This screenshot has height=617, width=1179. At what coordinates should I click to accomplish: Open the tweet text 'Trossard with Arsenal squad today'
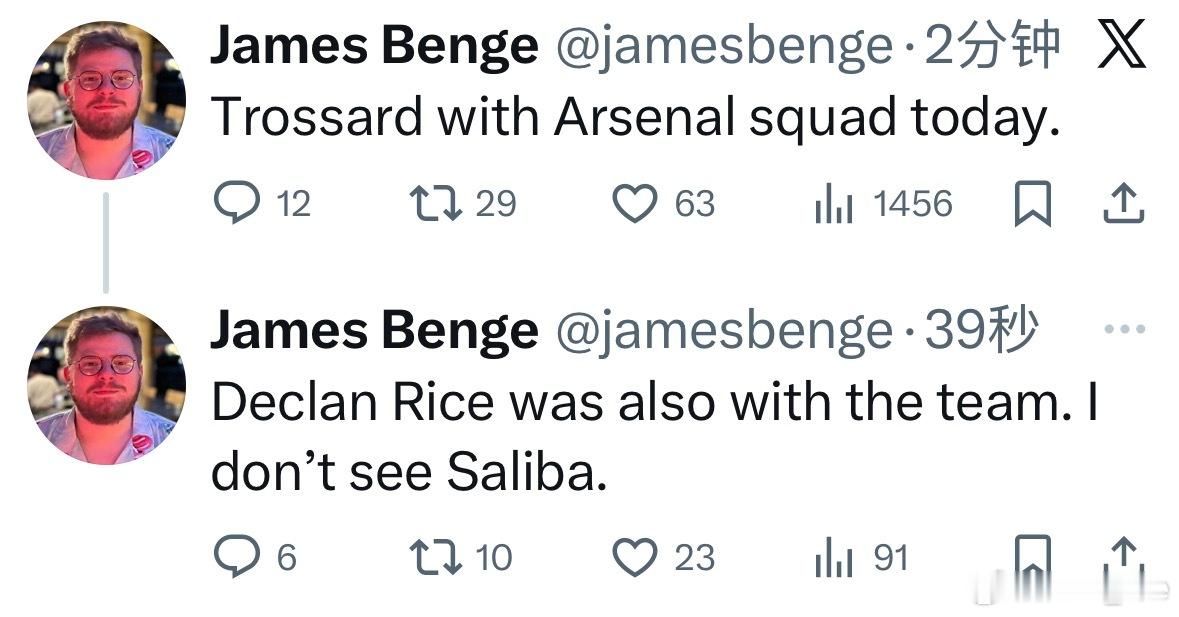pos(634,119)
